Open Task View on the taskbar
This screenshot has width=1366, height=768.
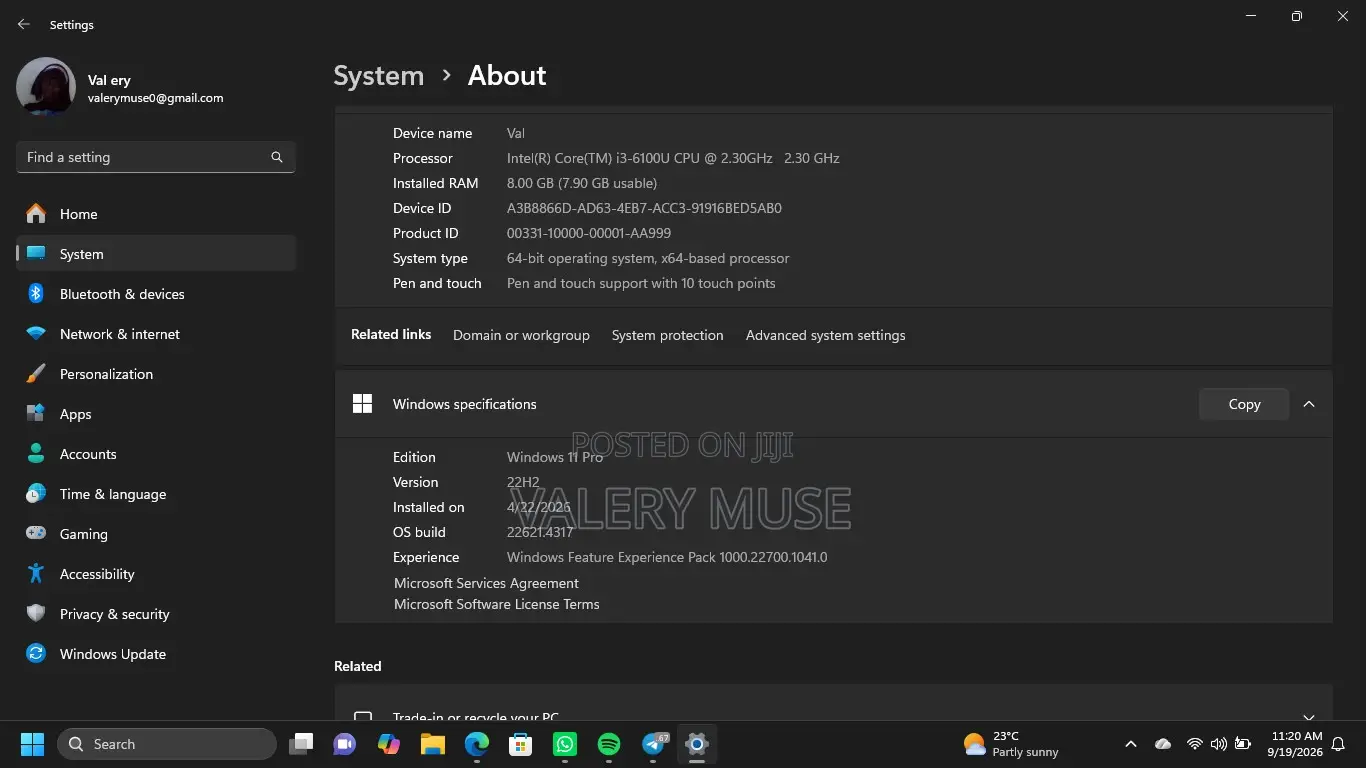[x=301, y=744]
